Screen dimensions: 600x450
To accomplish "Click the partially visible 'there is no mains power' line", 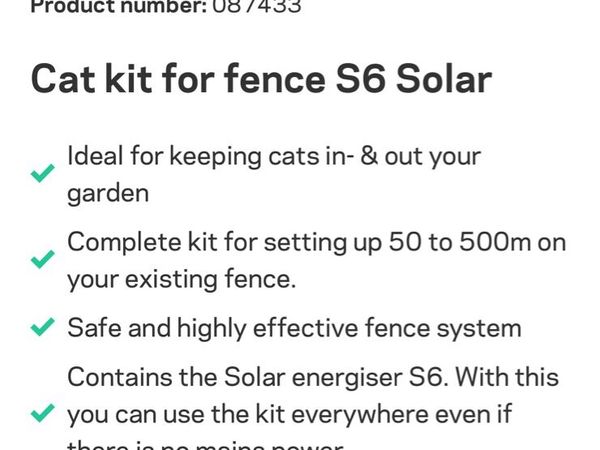I will pos(205,445).
